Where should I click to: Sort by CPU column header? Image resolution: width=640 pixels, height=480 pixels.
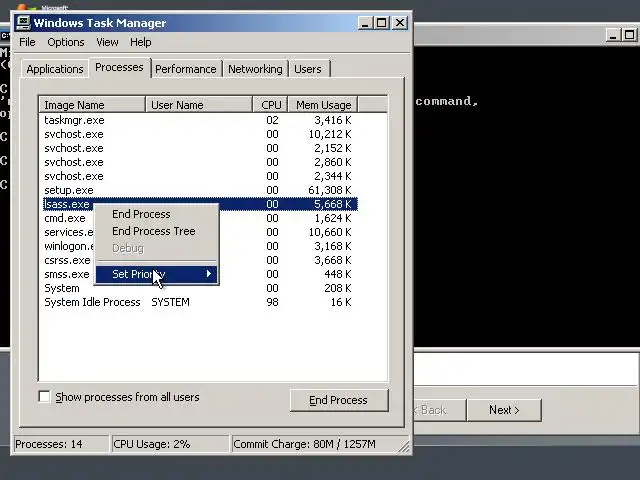point(271,105)
